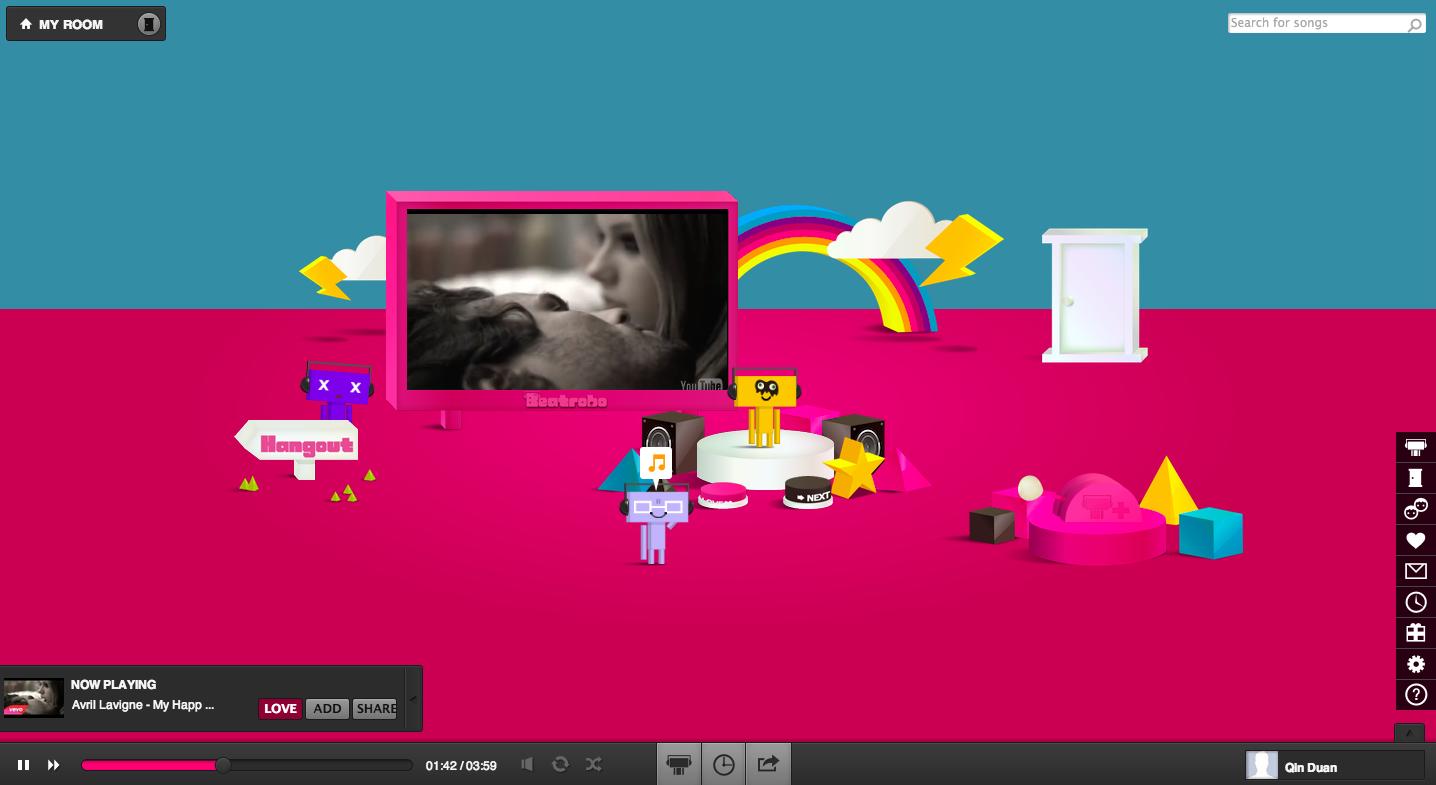Viewport: 1436px width, 785px height.
Task: Open the friends faces icon in the sidebar
Action: tap(1416, 509)
